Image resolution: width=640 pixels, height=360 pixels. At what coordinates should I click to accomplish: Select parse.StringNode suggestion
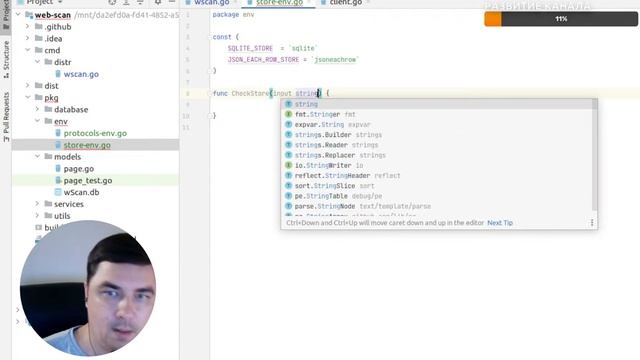click(437, 206)
